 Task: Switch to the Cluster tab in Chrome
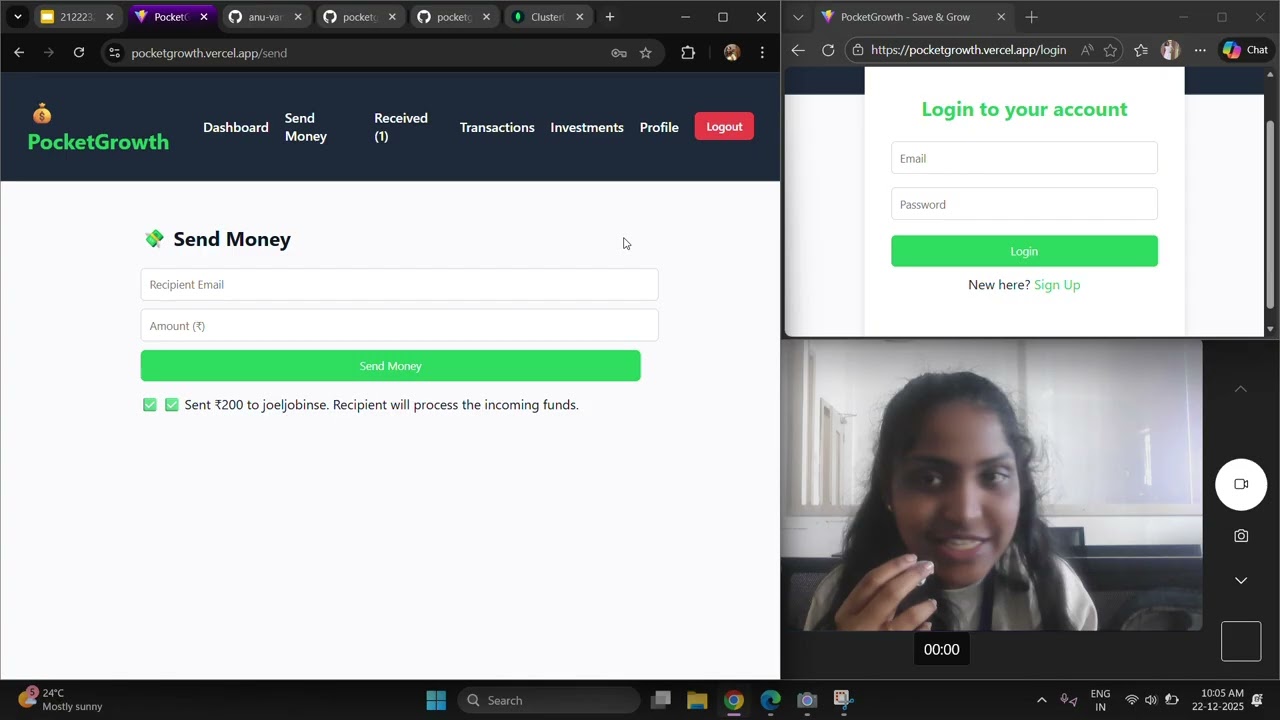[547, 17]
